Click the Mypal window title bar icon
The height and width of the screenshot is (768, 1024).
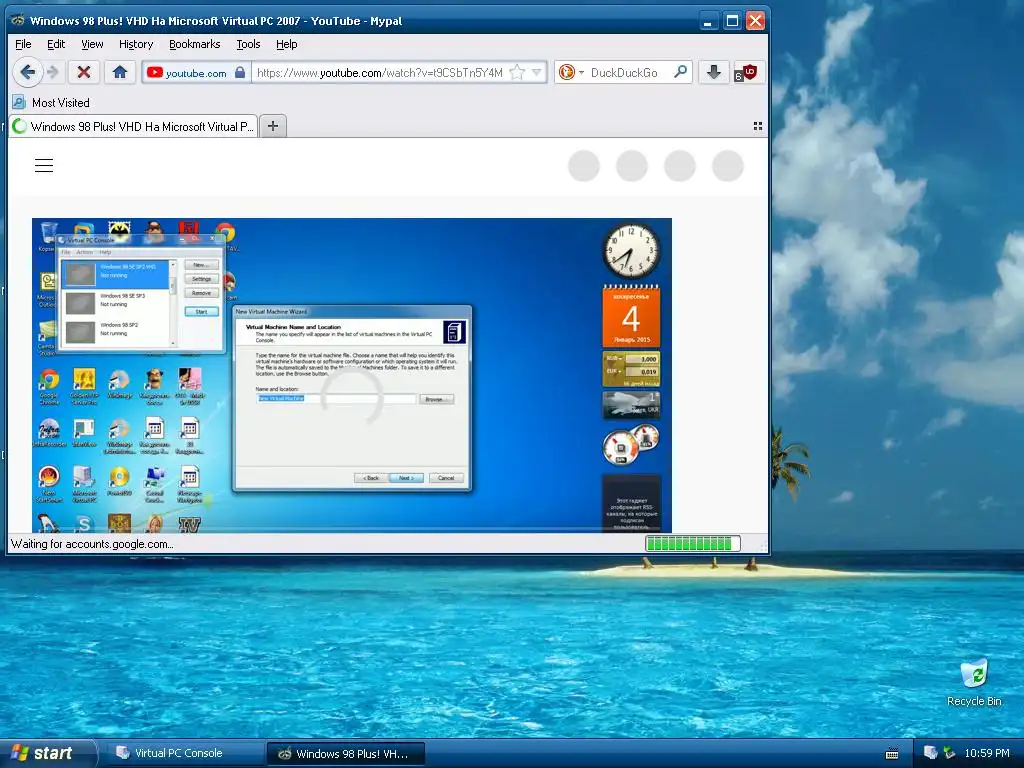point(18,20)
